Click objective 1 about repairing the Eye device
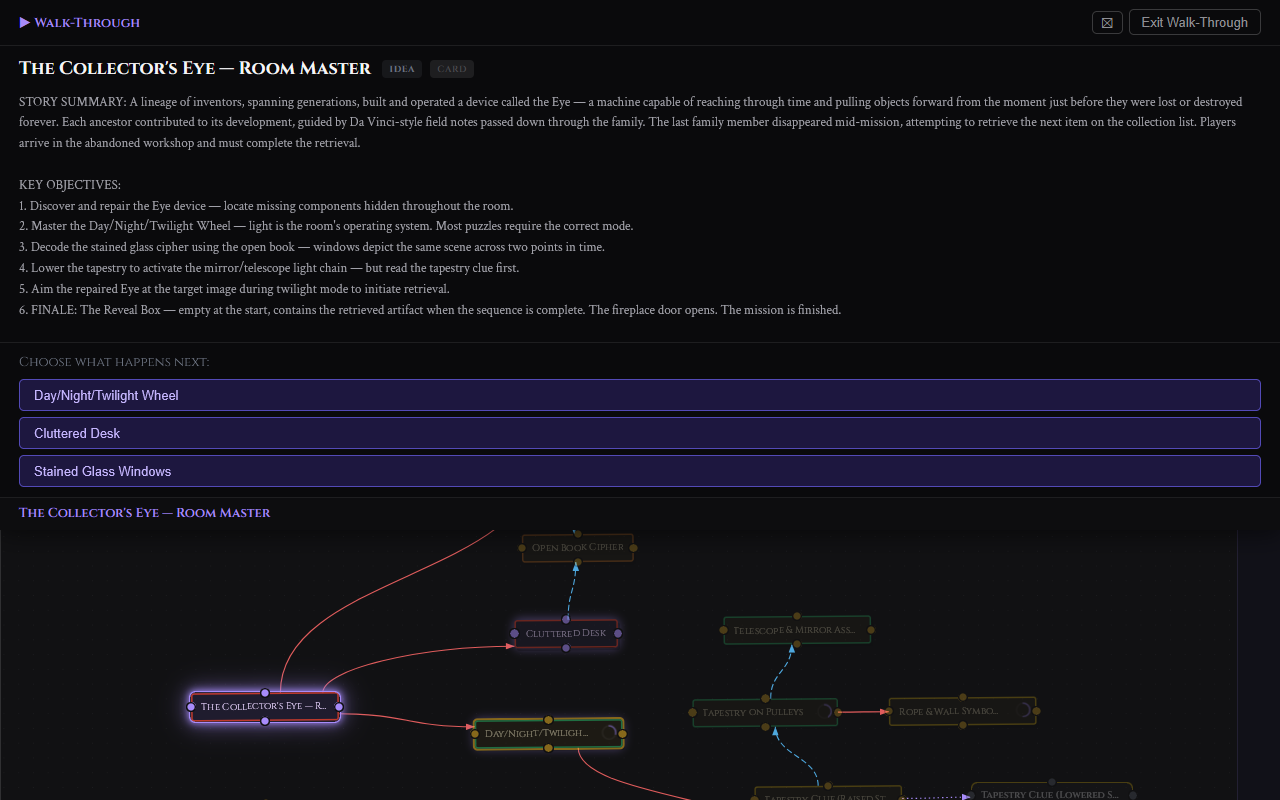 click(266, 206)
